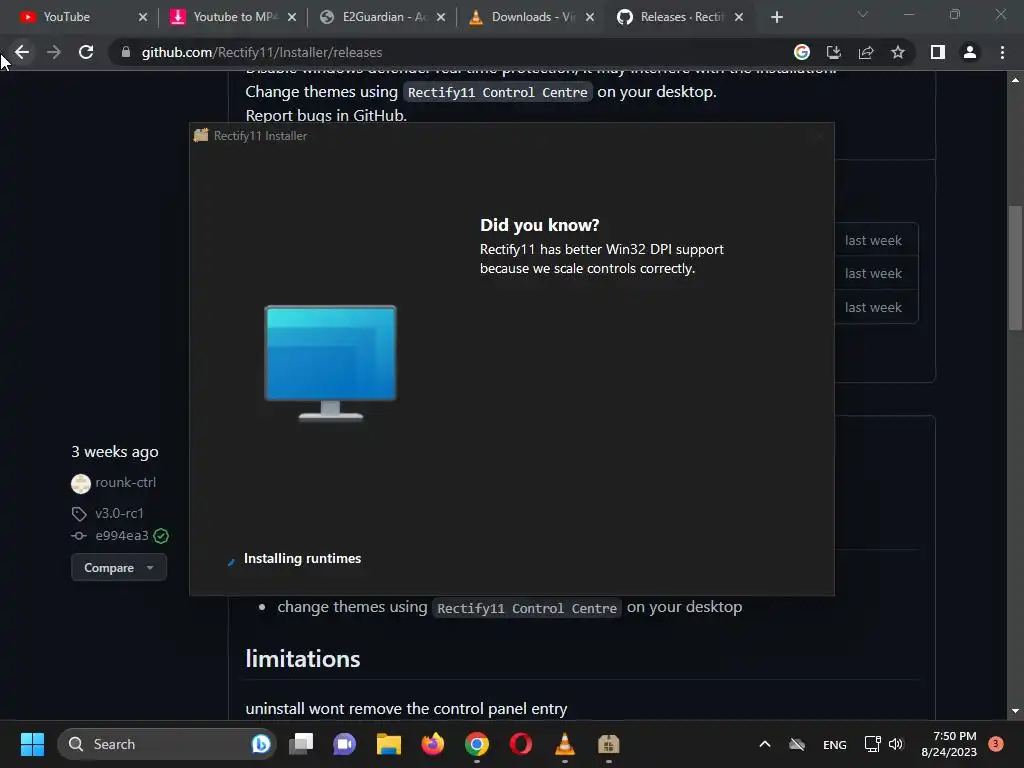This screenshot has width=1024, height=768.
Task: Switch to the E2Guardian tab
Action: point(380,17)
